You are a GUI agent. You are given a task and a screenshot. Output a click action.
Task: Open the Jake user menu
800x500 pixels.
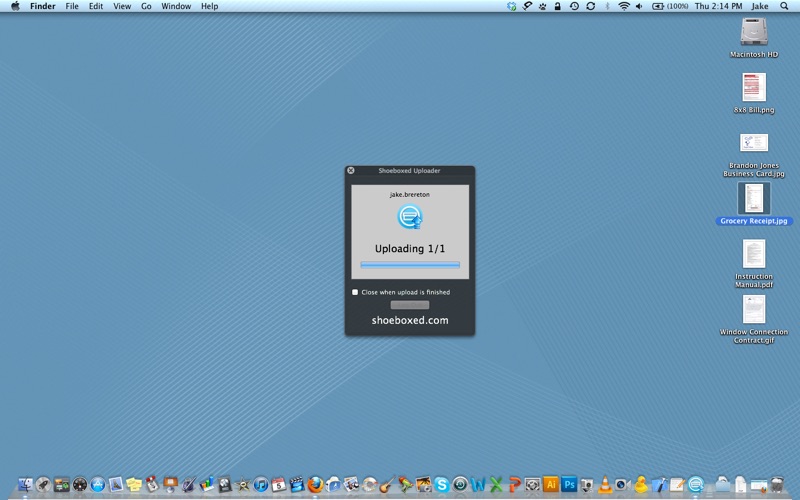click(x=760, y=6)
